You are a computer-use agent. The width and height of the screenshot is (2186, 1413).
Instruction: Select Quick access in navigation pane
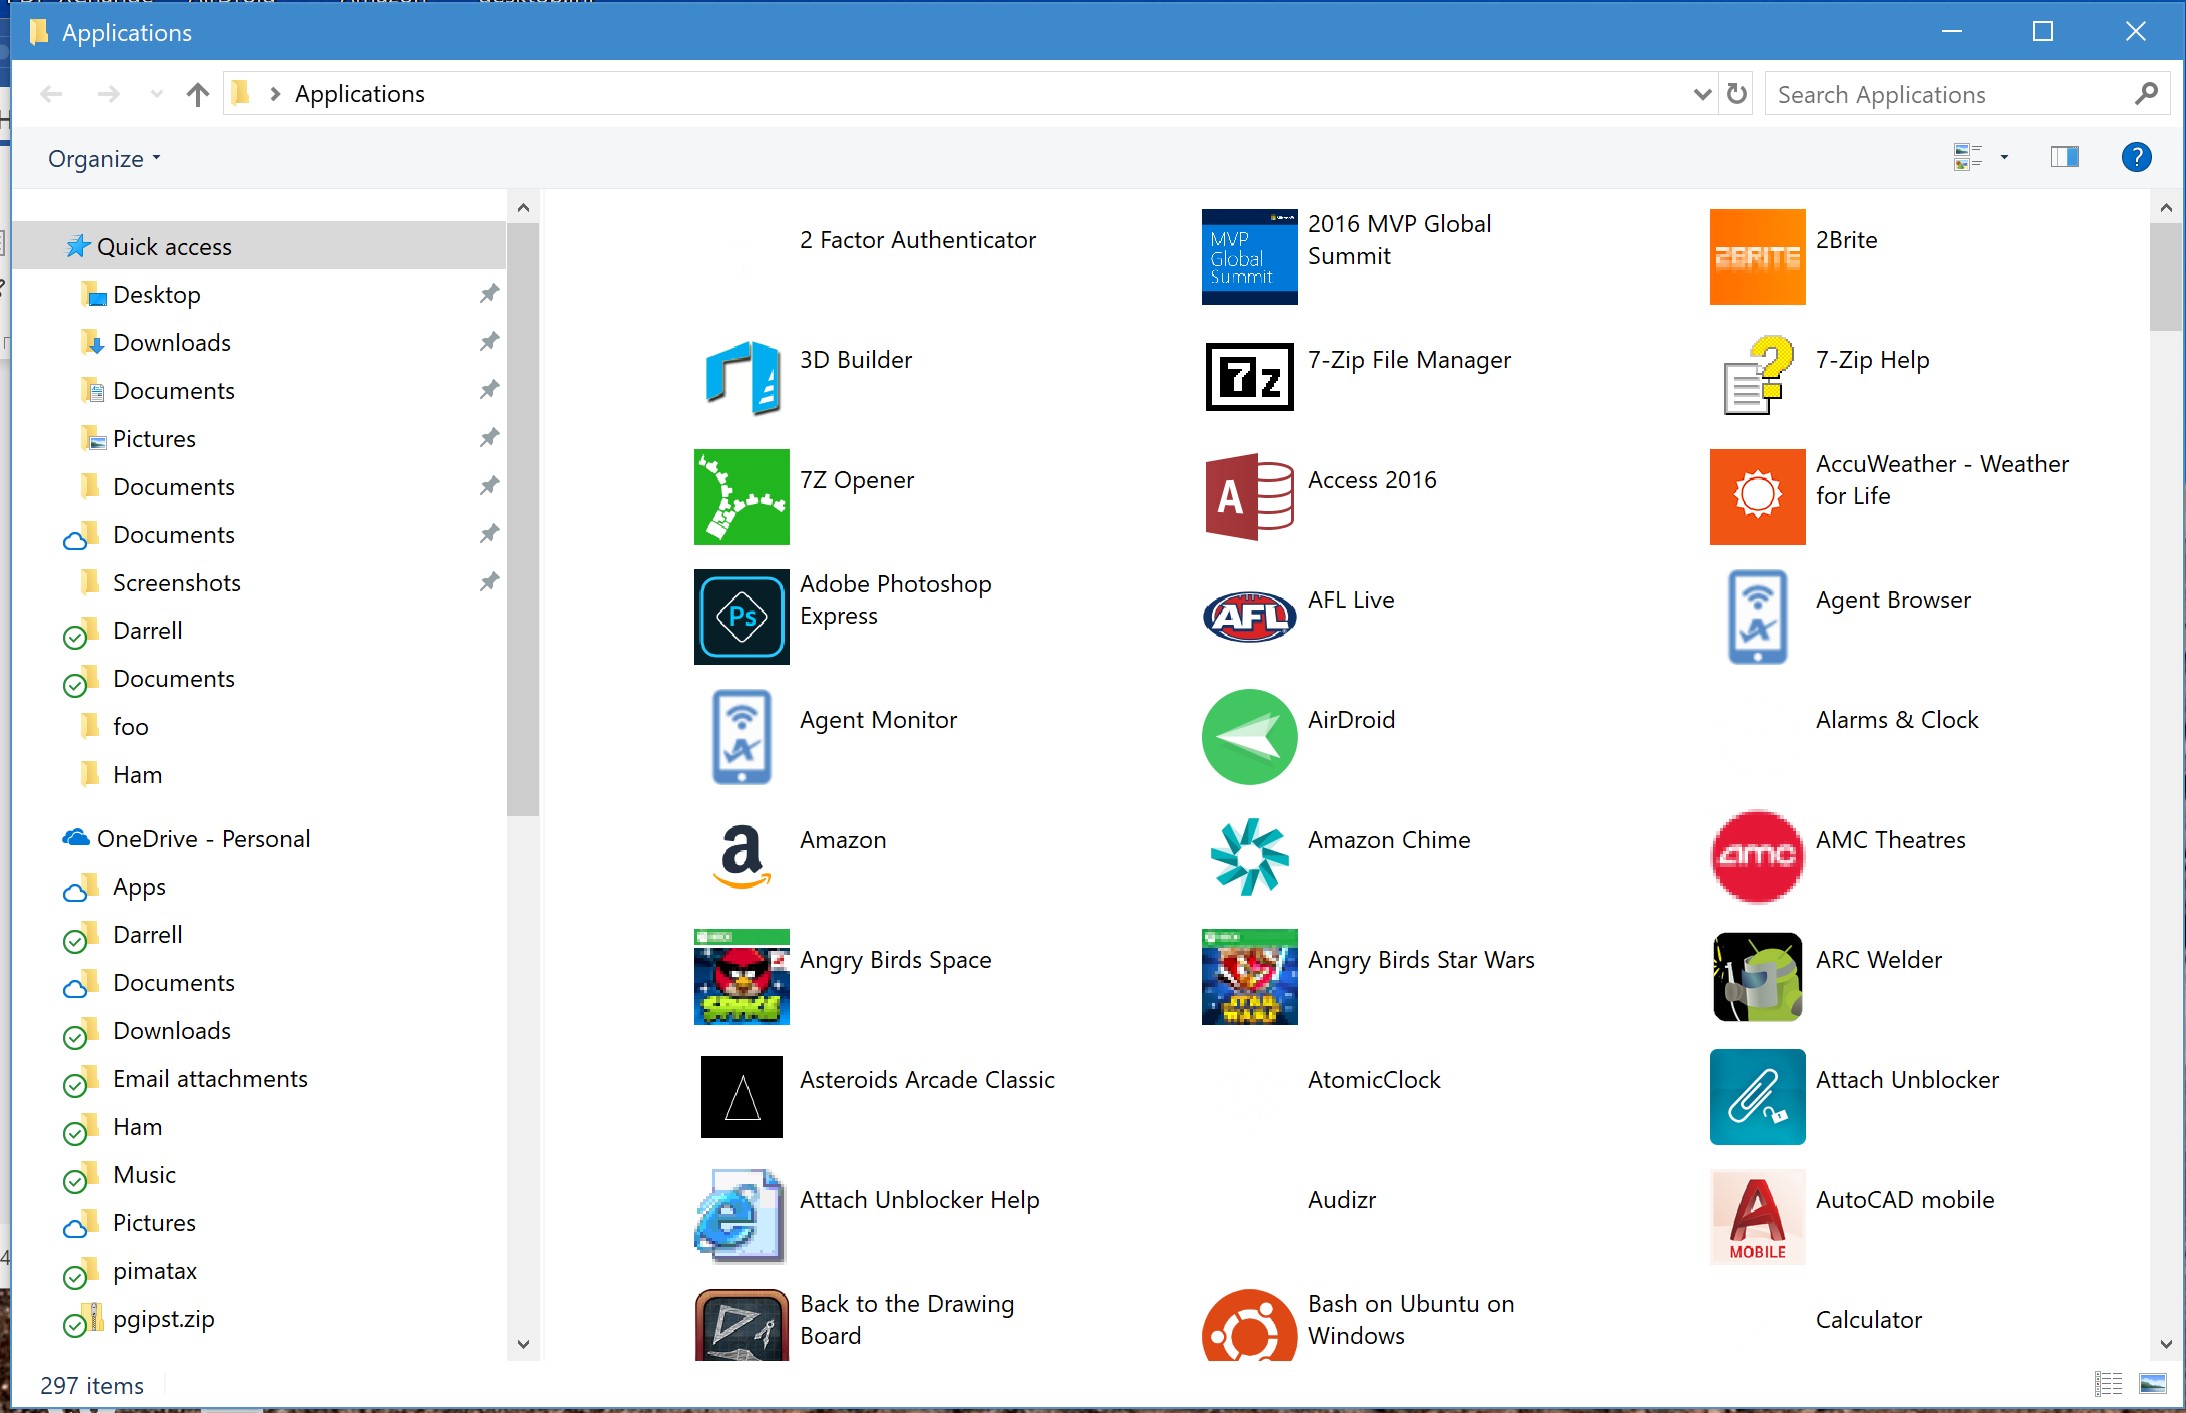[x=260, y=246]
